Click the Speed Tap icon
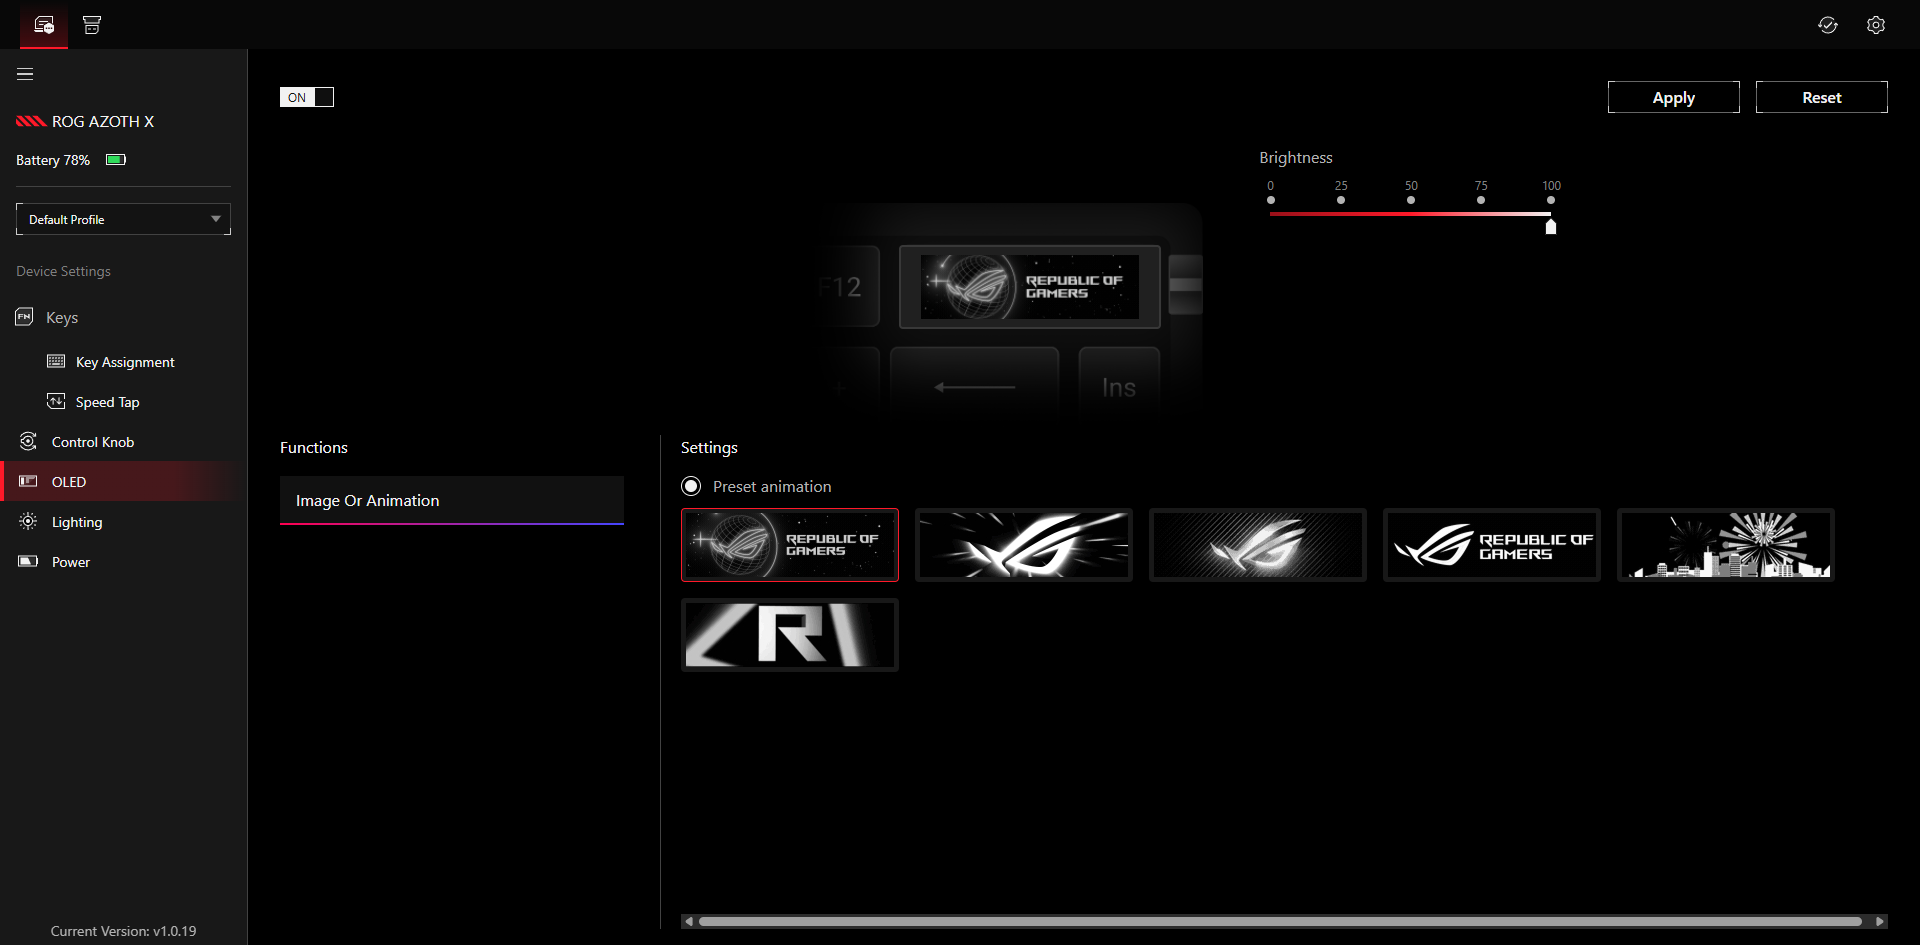 click(56, 401)
